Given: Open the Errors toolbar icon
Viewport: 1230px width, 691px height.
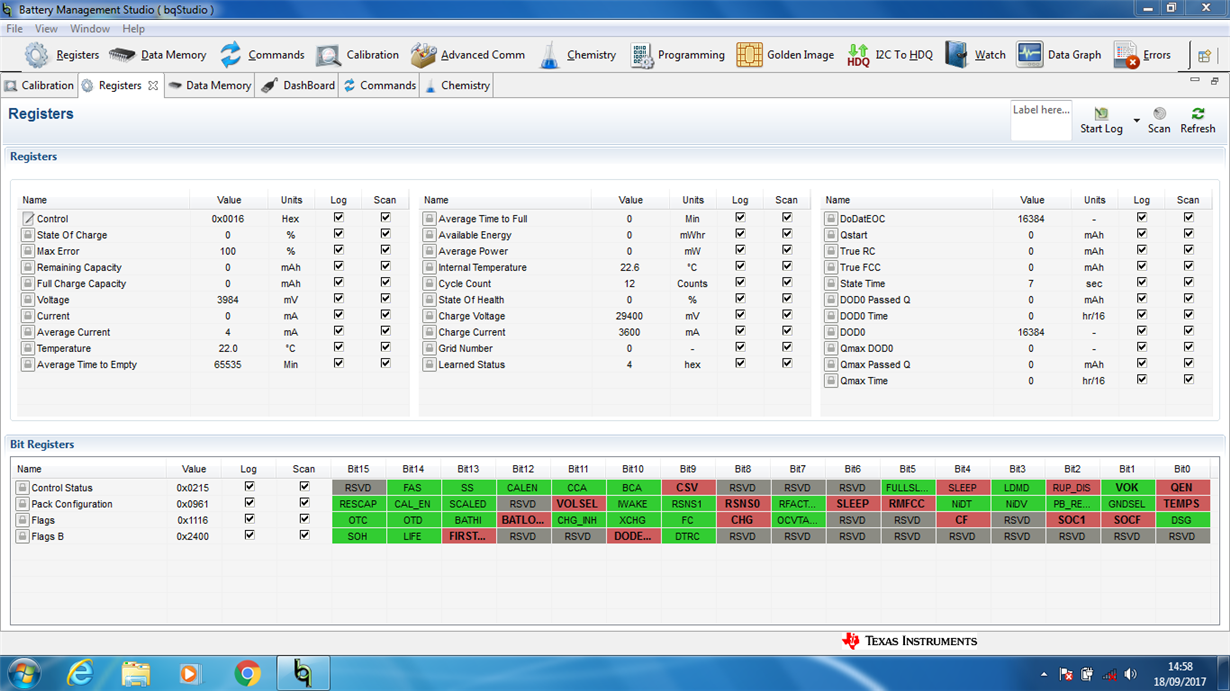Looking at the screenshot, I should [1126, 55].
